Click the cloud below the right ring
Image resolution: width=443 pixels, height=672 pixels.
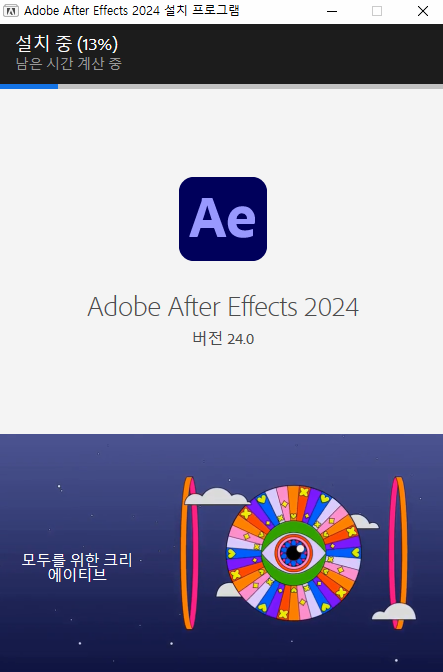click(394, 612)
